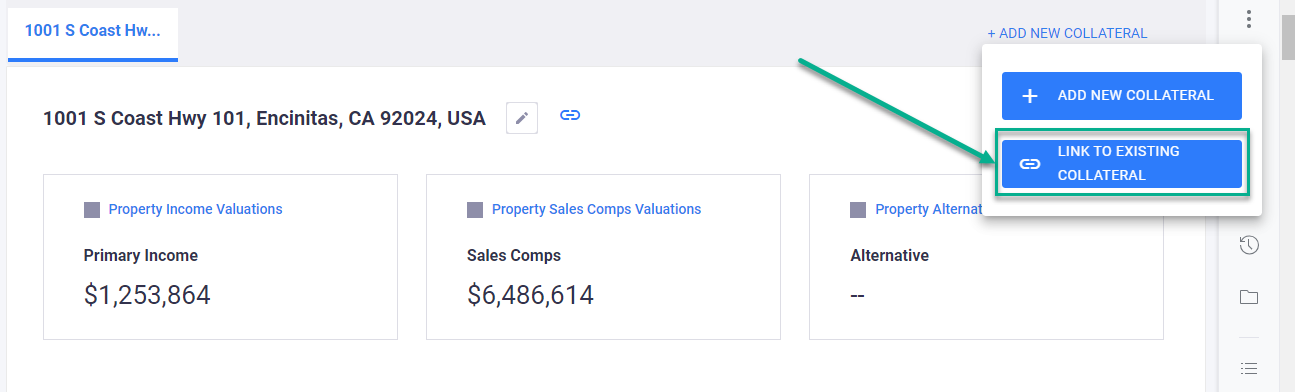Image resolution: width=1295 pixels, height=392 pixels.
Task: Click square icon beside Property Alternative link
Action: 858,210
